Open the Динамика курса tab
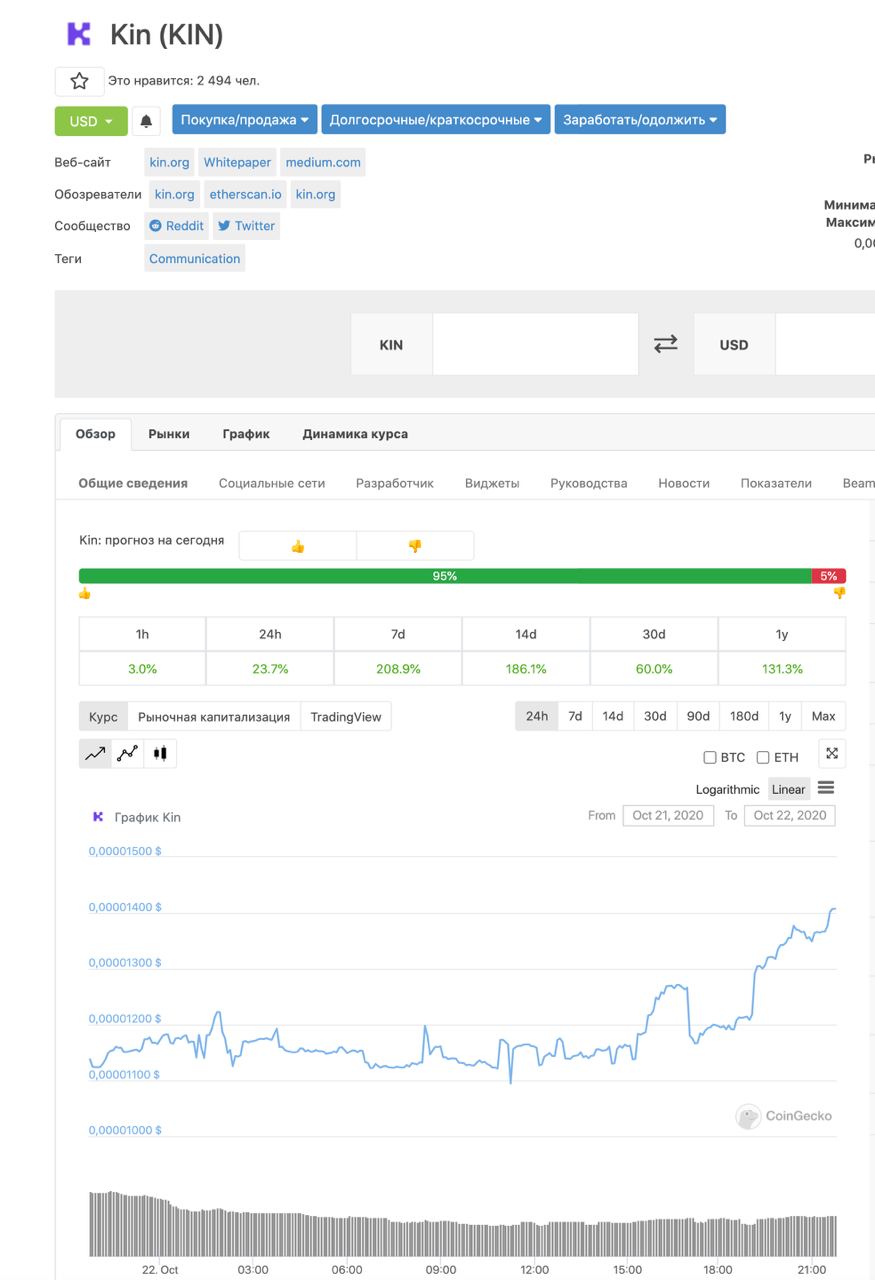This screenshot has height=1280, width=875. tap(355, 434)
